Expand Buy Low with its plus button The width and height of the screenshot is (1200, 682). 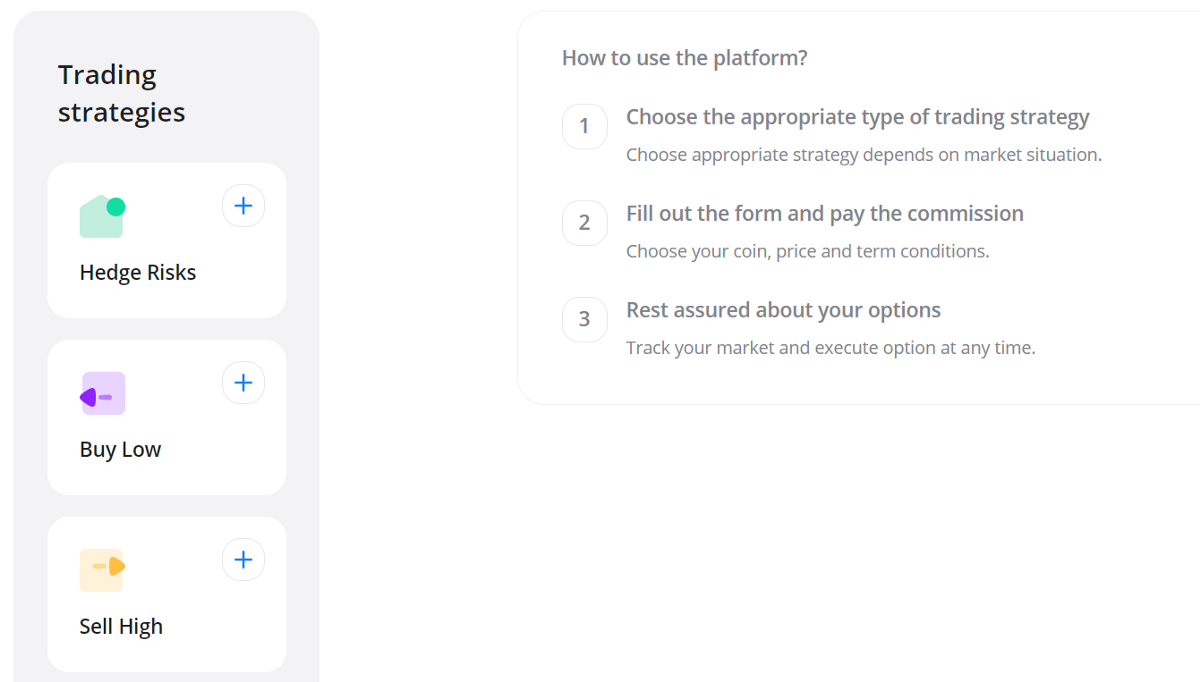point(243,383)
